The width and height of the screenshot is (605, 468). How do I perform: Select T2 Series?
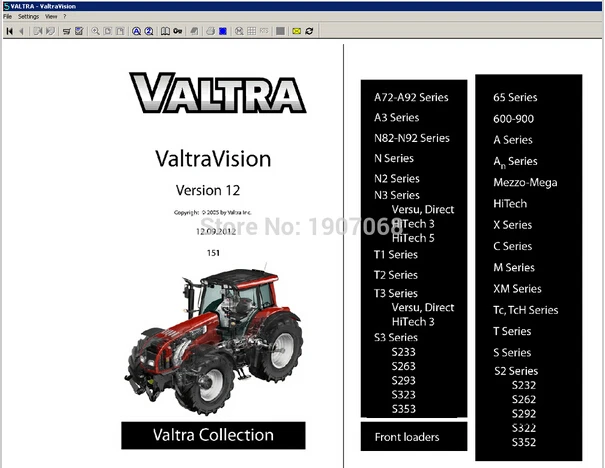[x=395, y=275]
